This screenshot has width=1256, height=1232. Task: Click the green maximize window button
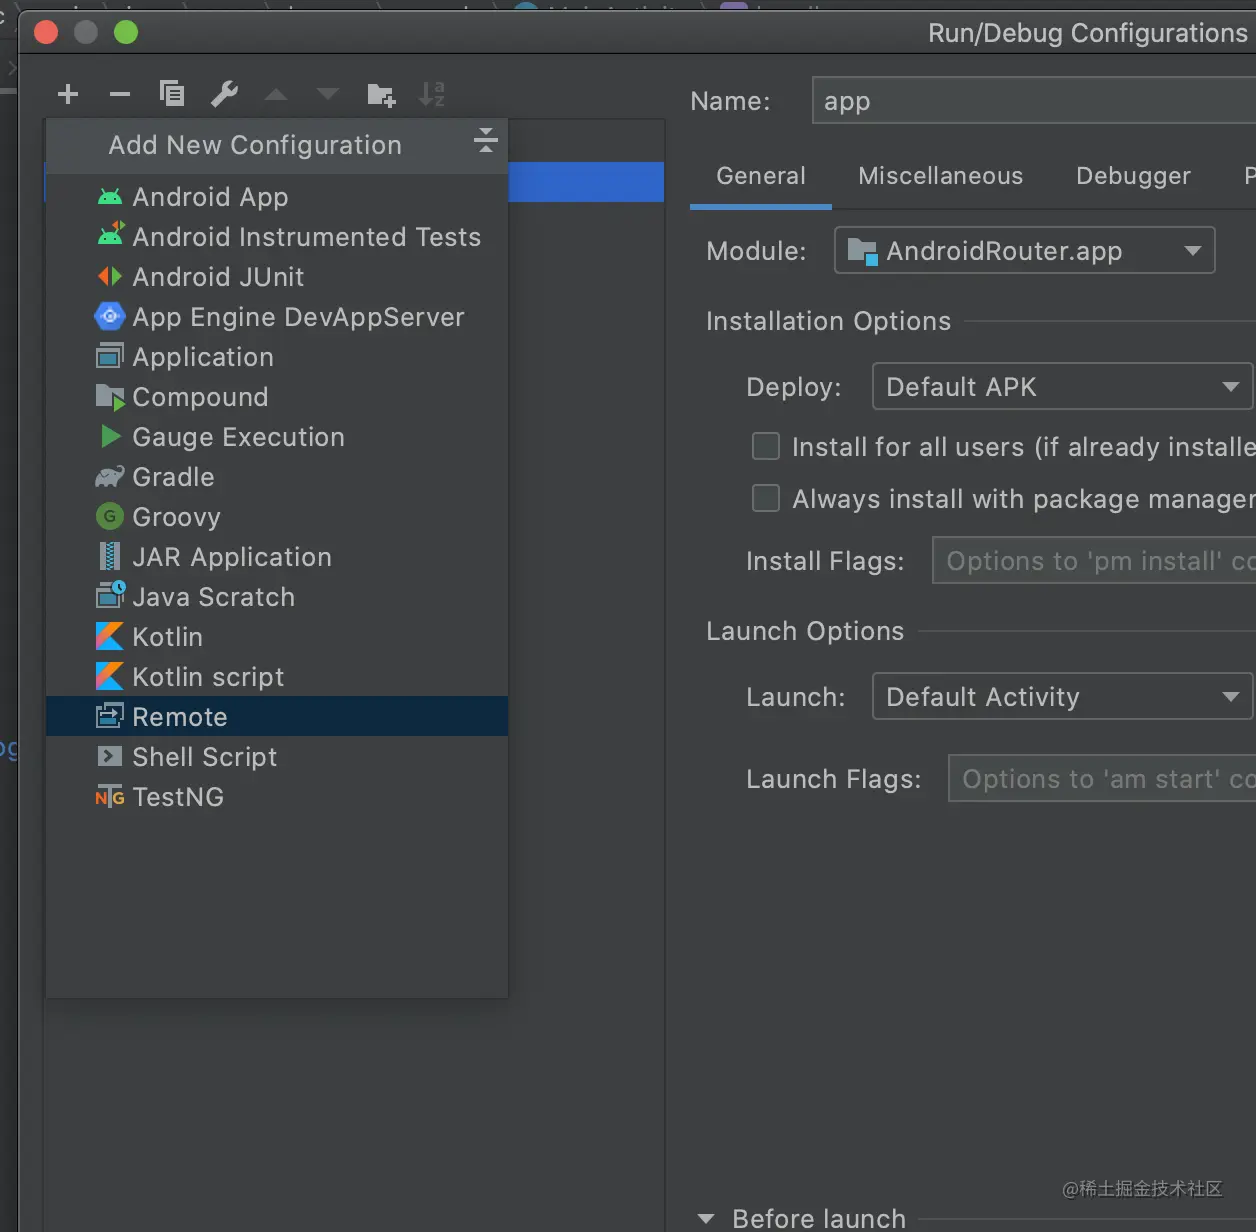[126, 32]
